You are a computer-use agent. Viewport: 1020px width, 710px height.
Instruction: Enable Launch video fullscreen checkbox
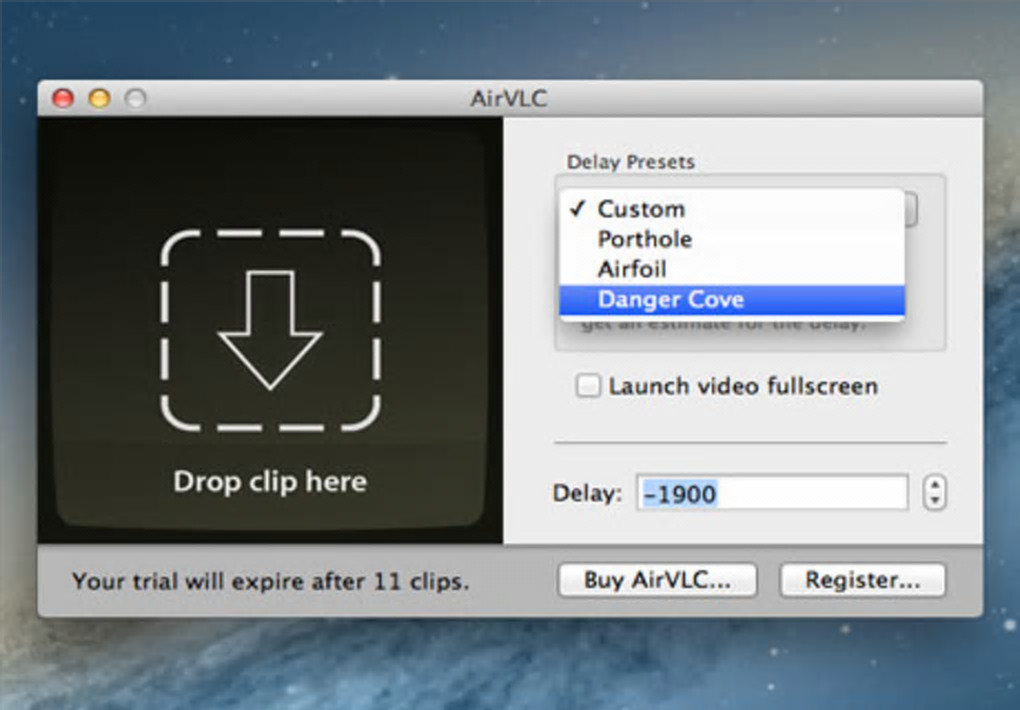click(588, 385)
